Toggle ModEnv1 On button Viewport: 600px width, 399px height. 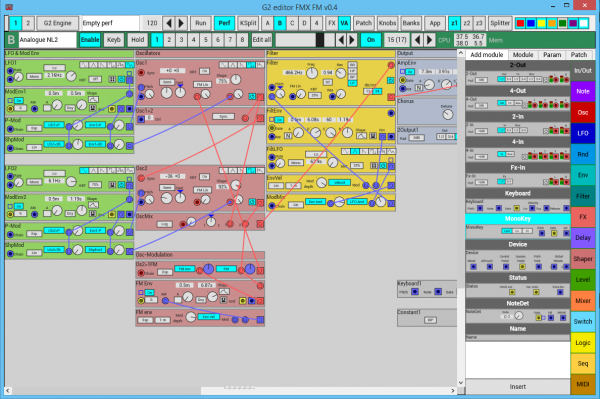click(18, 101)
